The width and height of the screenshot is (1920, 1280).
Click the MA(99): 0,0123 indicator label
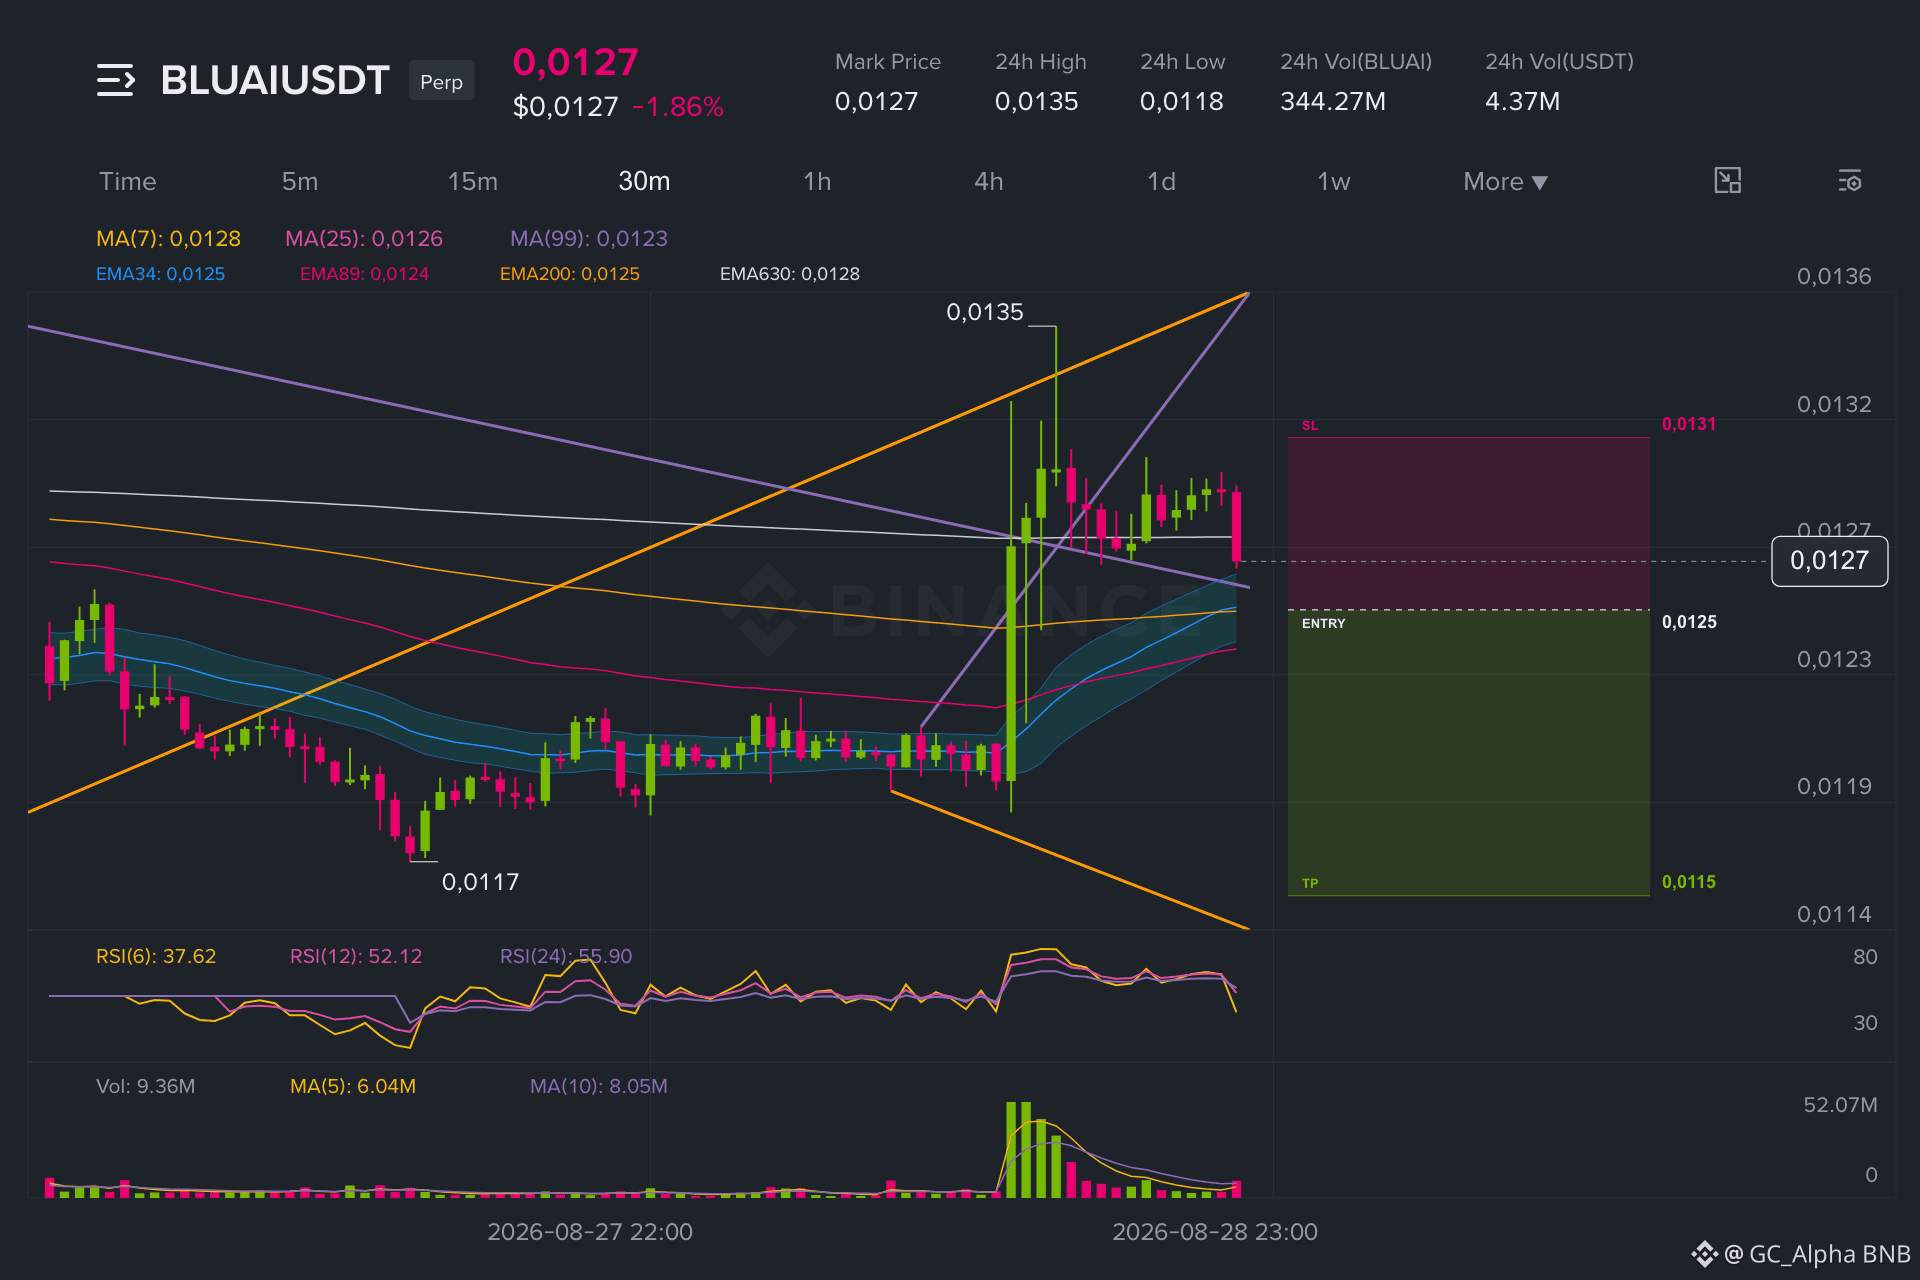pos(589,239)
